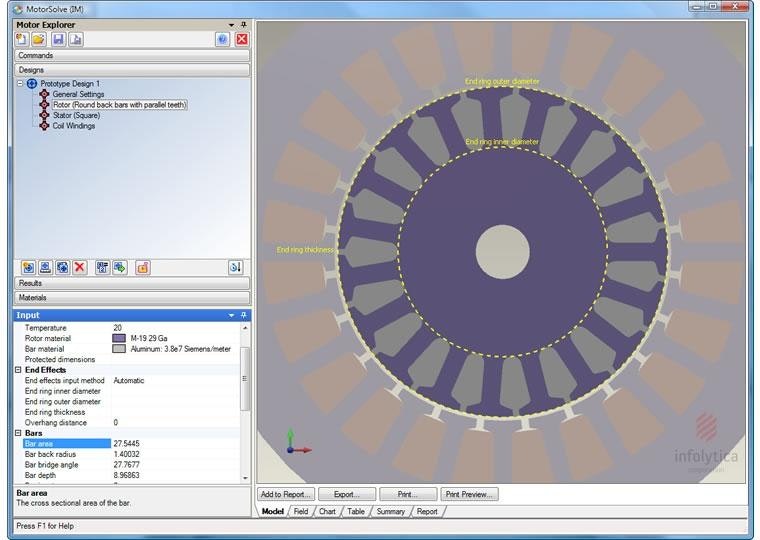
Task: Switch to the Summary tab
Action: (391, 511)
